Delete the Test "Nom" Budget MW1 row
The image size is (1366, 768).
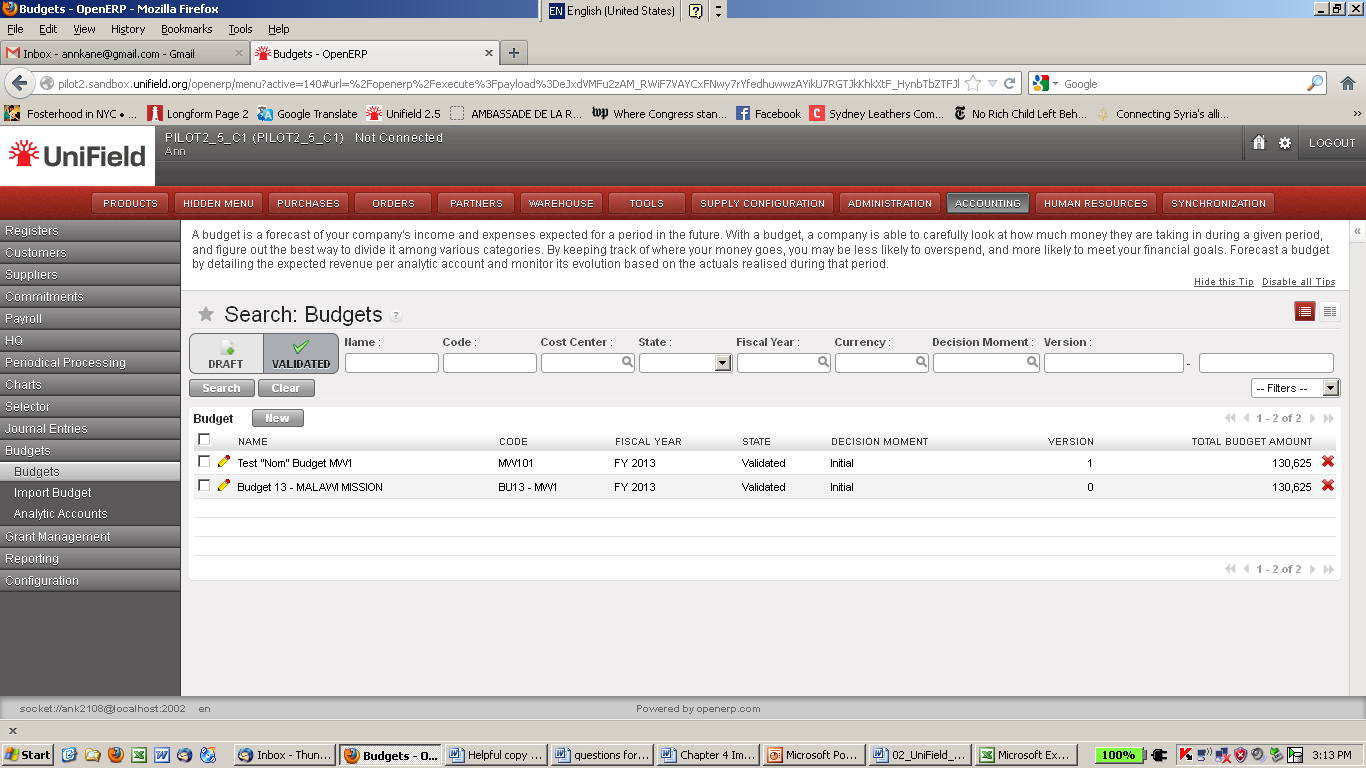coord(1328,462)
